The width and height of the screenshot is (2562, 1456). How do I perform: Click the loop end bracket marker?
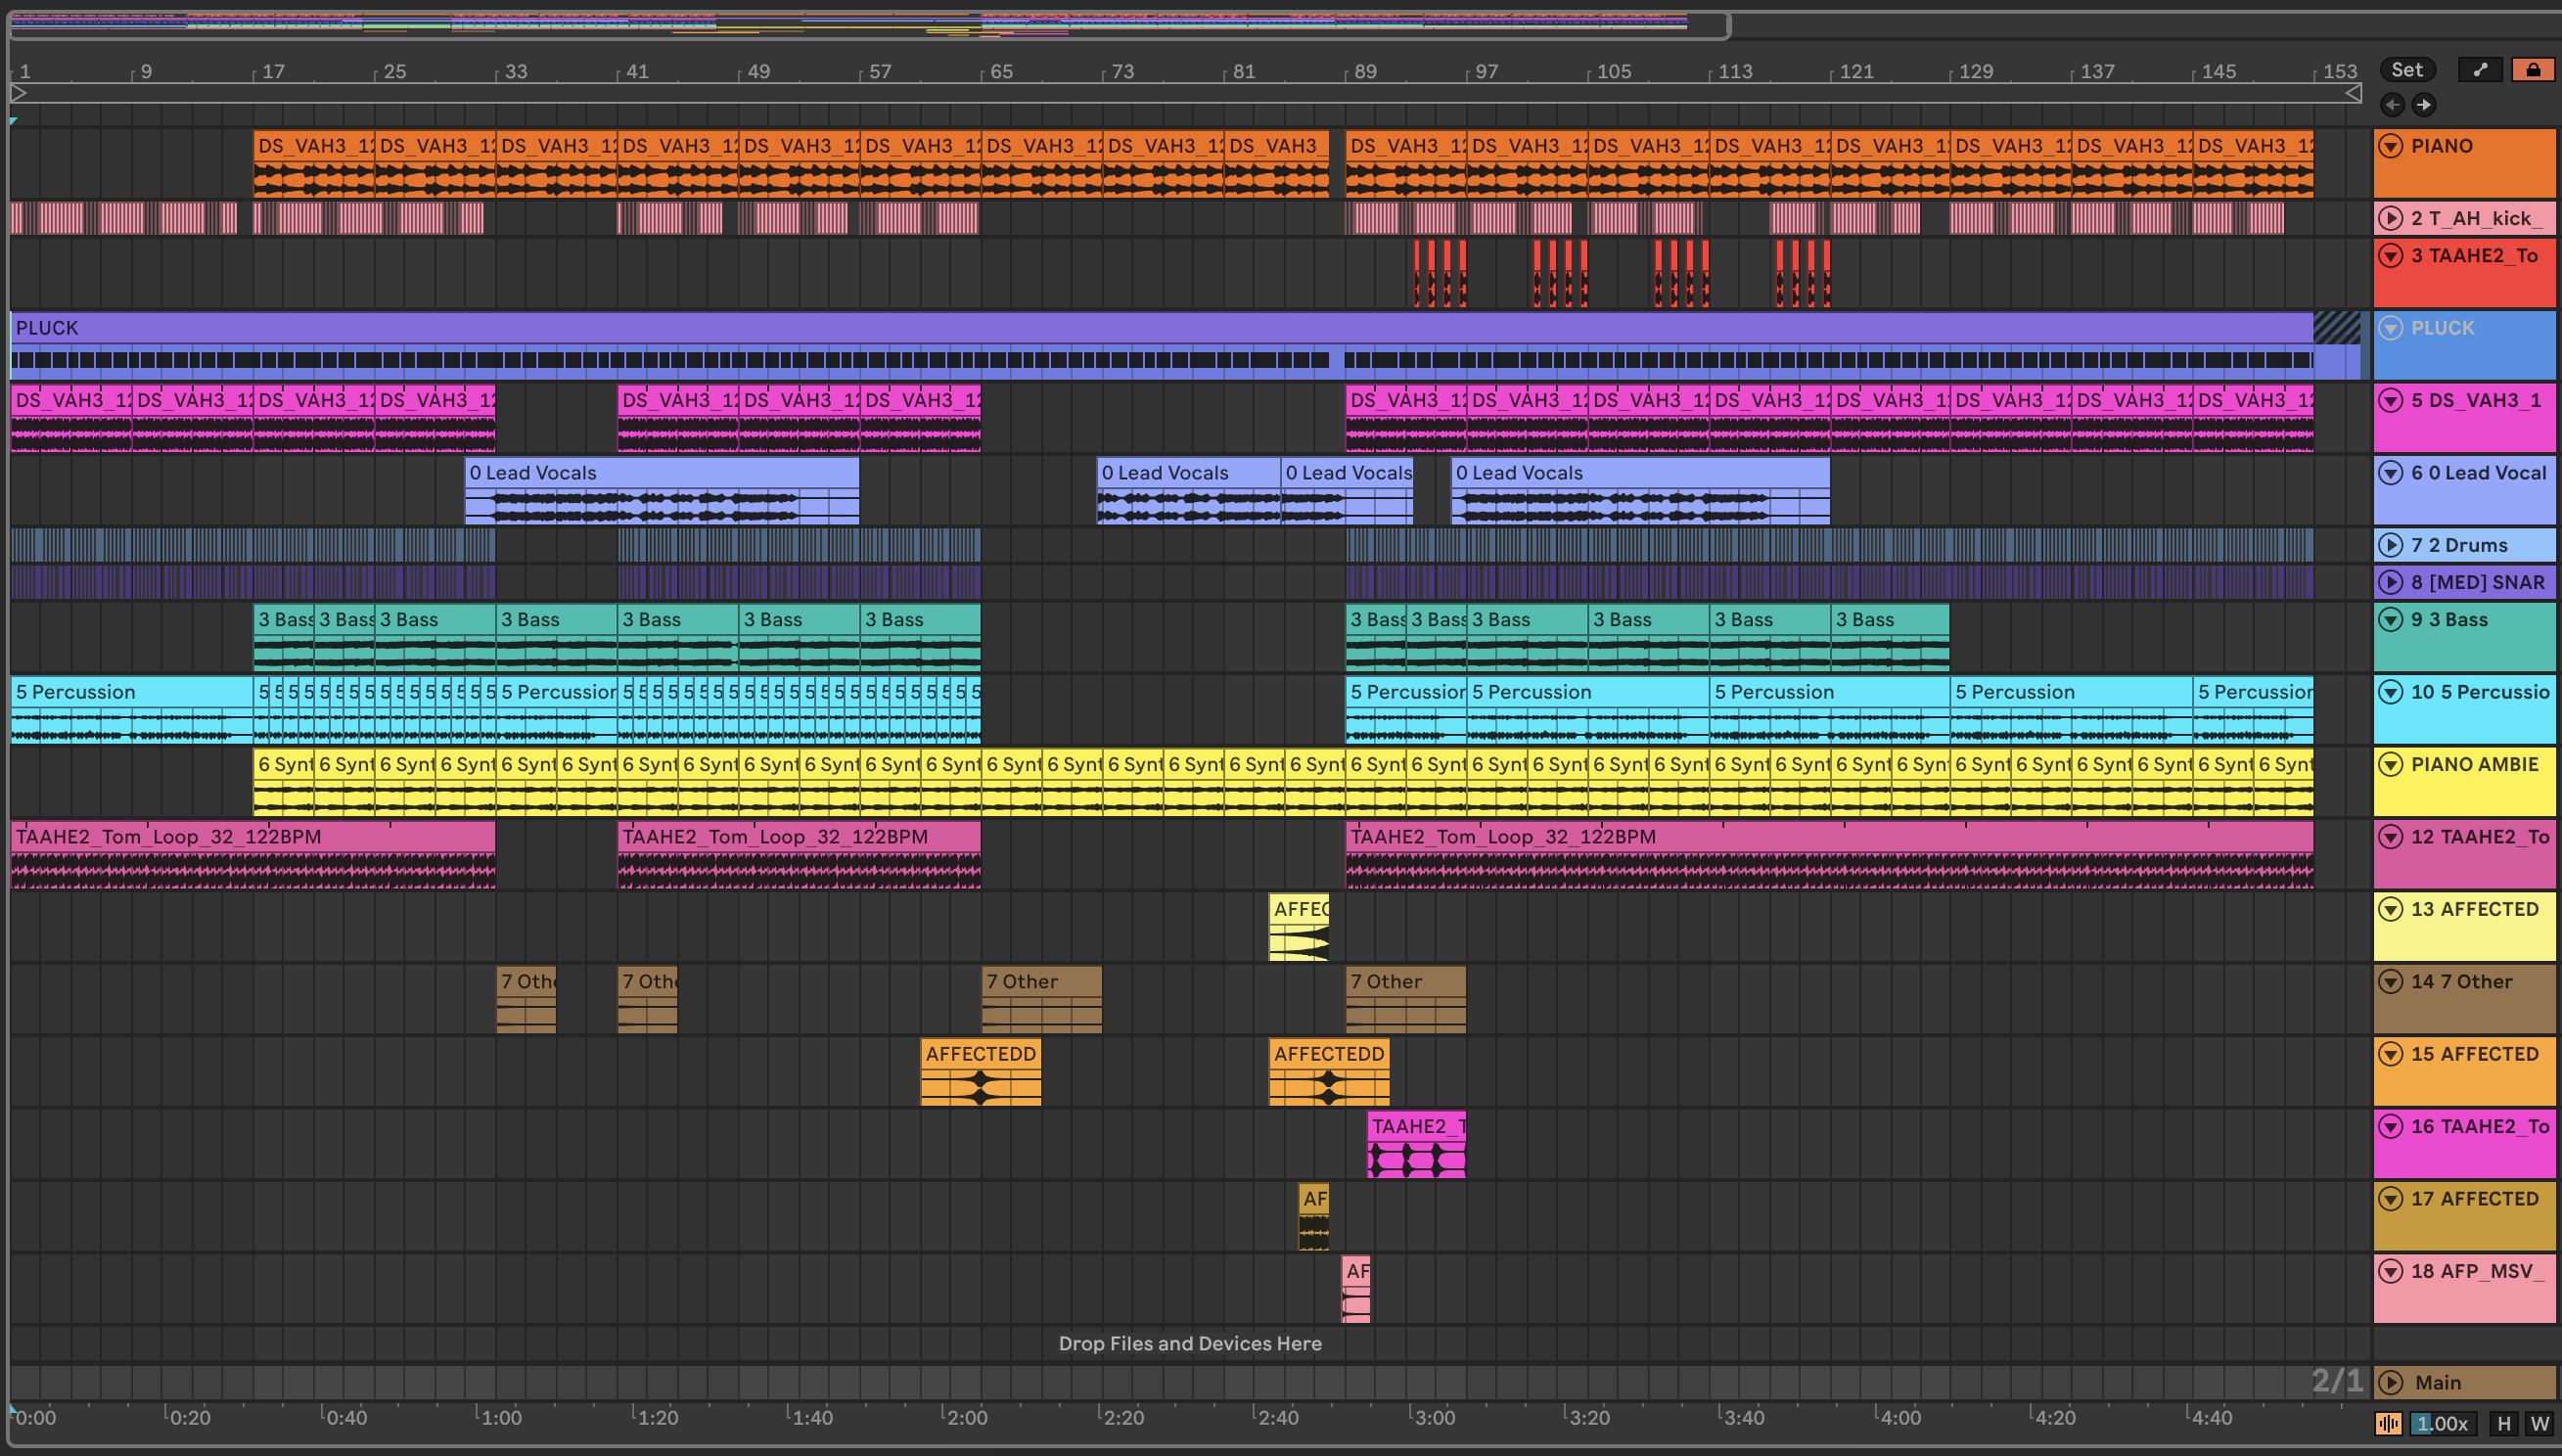click(x=2354, y=94)
